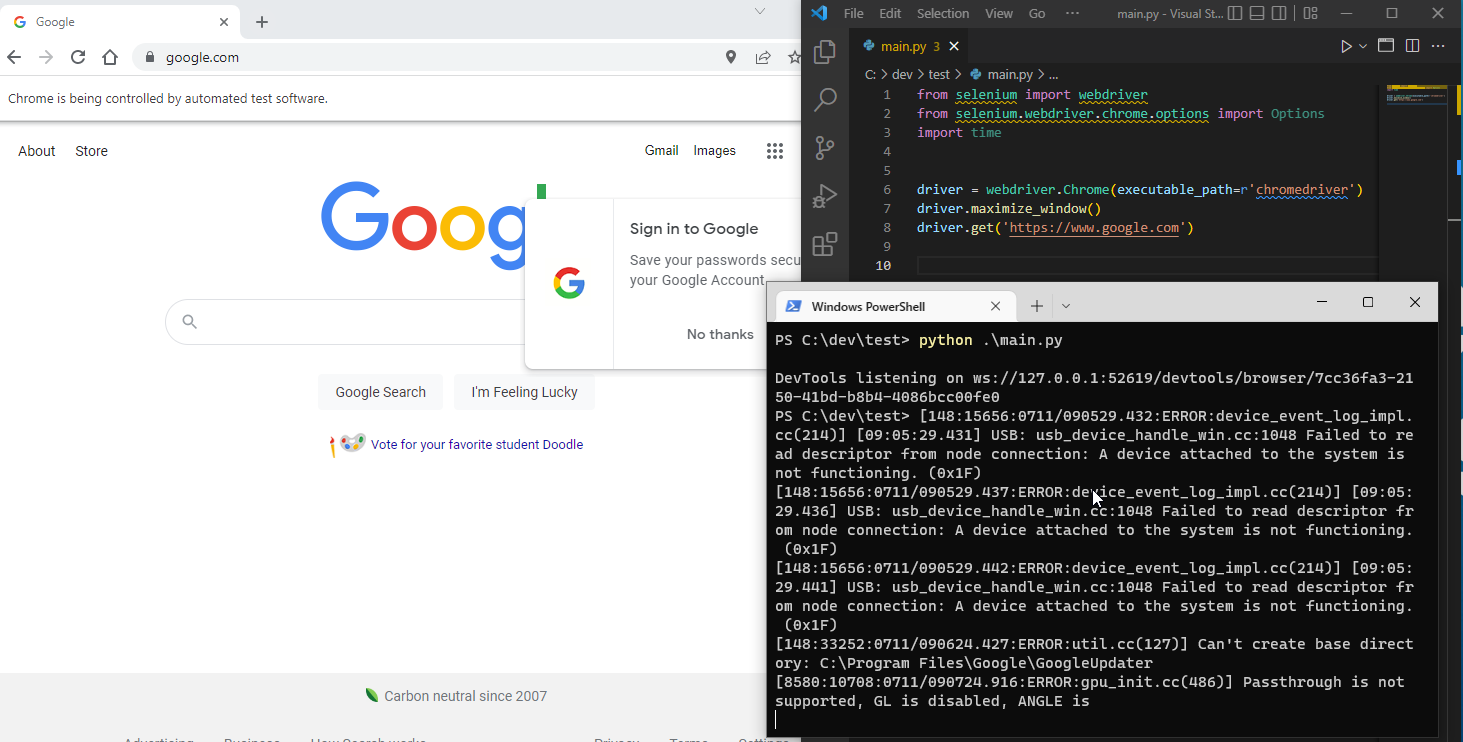Click the 'C:' breadcrumb segment
This screenshot has width=1463, height=742.
(x=870, y=74)
